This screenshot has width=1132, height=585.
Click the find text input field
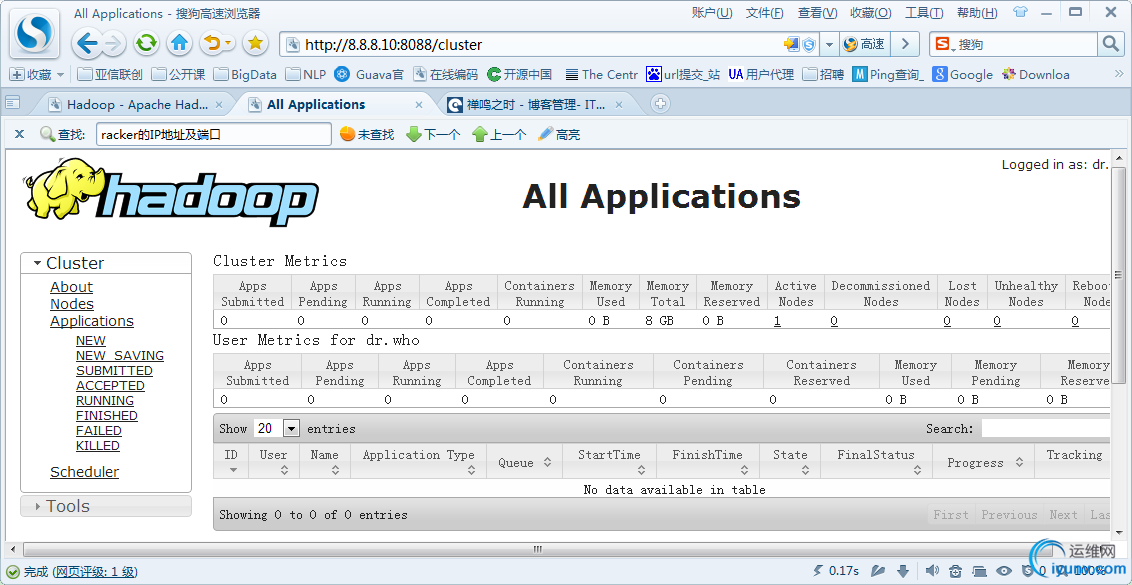214,134
